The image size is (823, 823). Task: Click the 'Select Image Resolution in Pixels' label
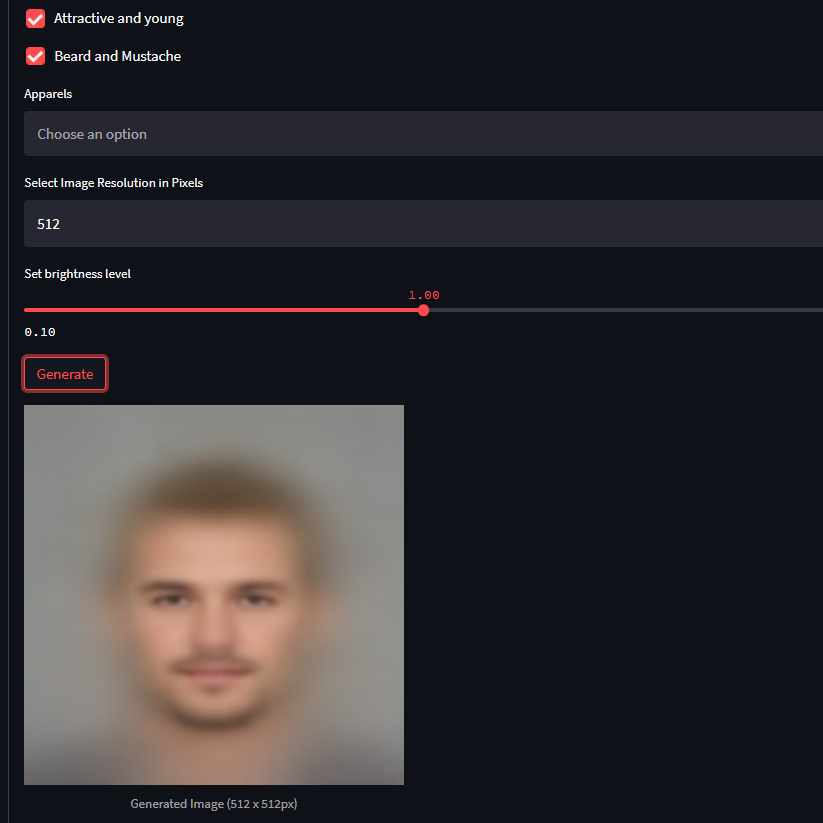[x=113, y=183]
